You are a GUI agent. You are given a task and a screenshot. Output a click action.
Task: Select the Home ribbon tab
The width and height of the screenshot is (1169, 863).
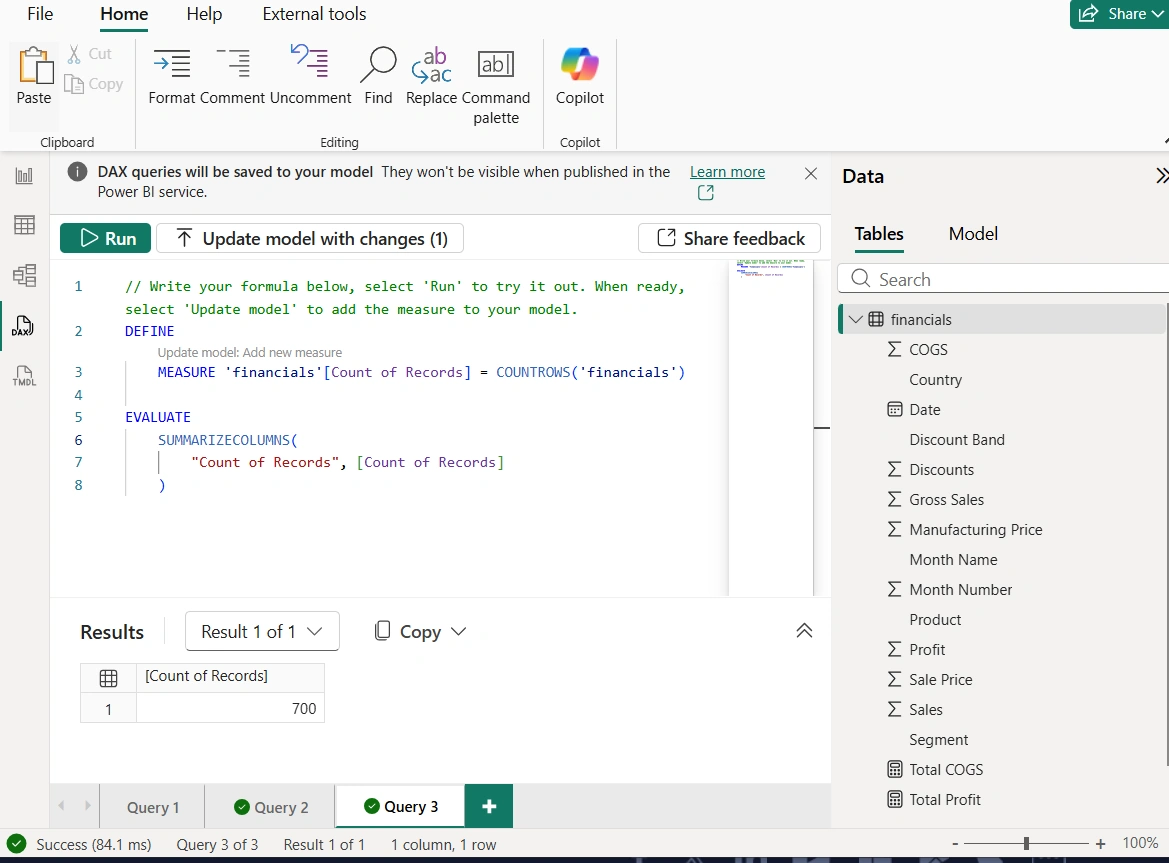point(124,14)
